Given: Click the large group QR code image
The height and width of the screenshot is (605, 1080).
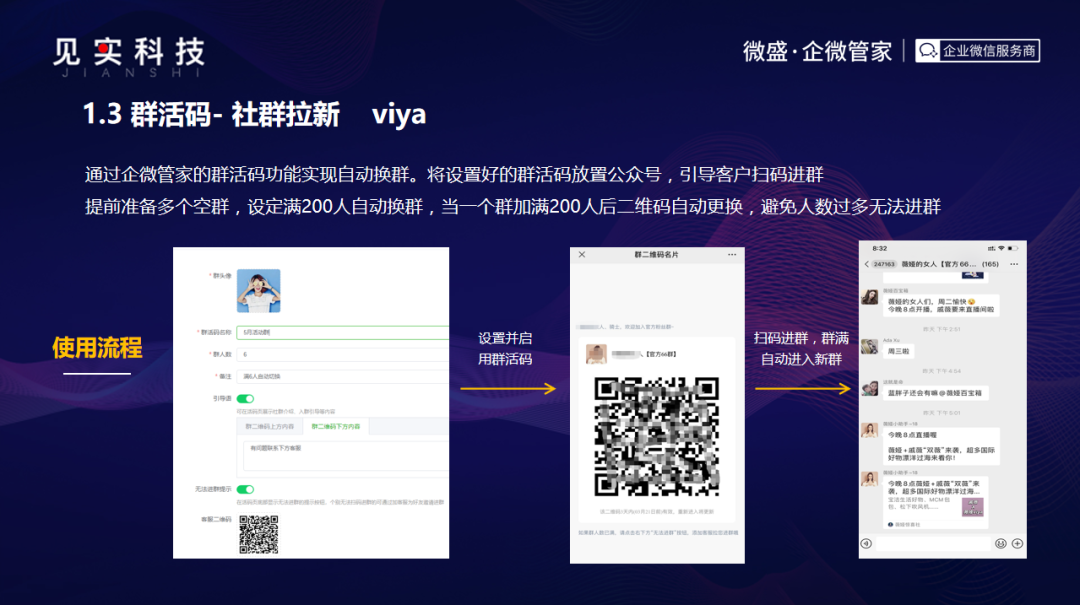Looking at the screenshot, I should tap(656, 436).
